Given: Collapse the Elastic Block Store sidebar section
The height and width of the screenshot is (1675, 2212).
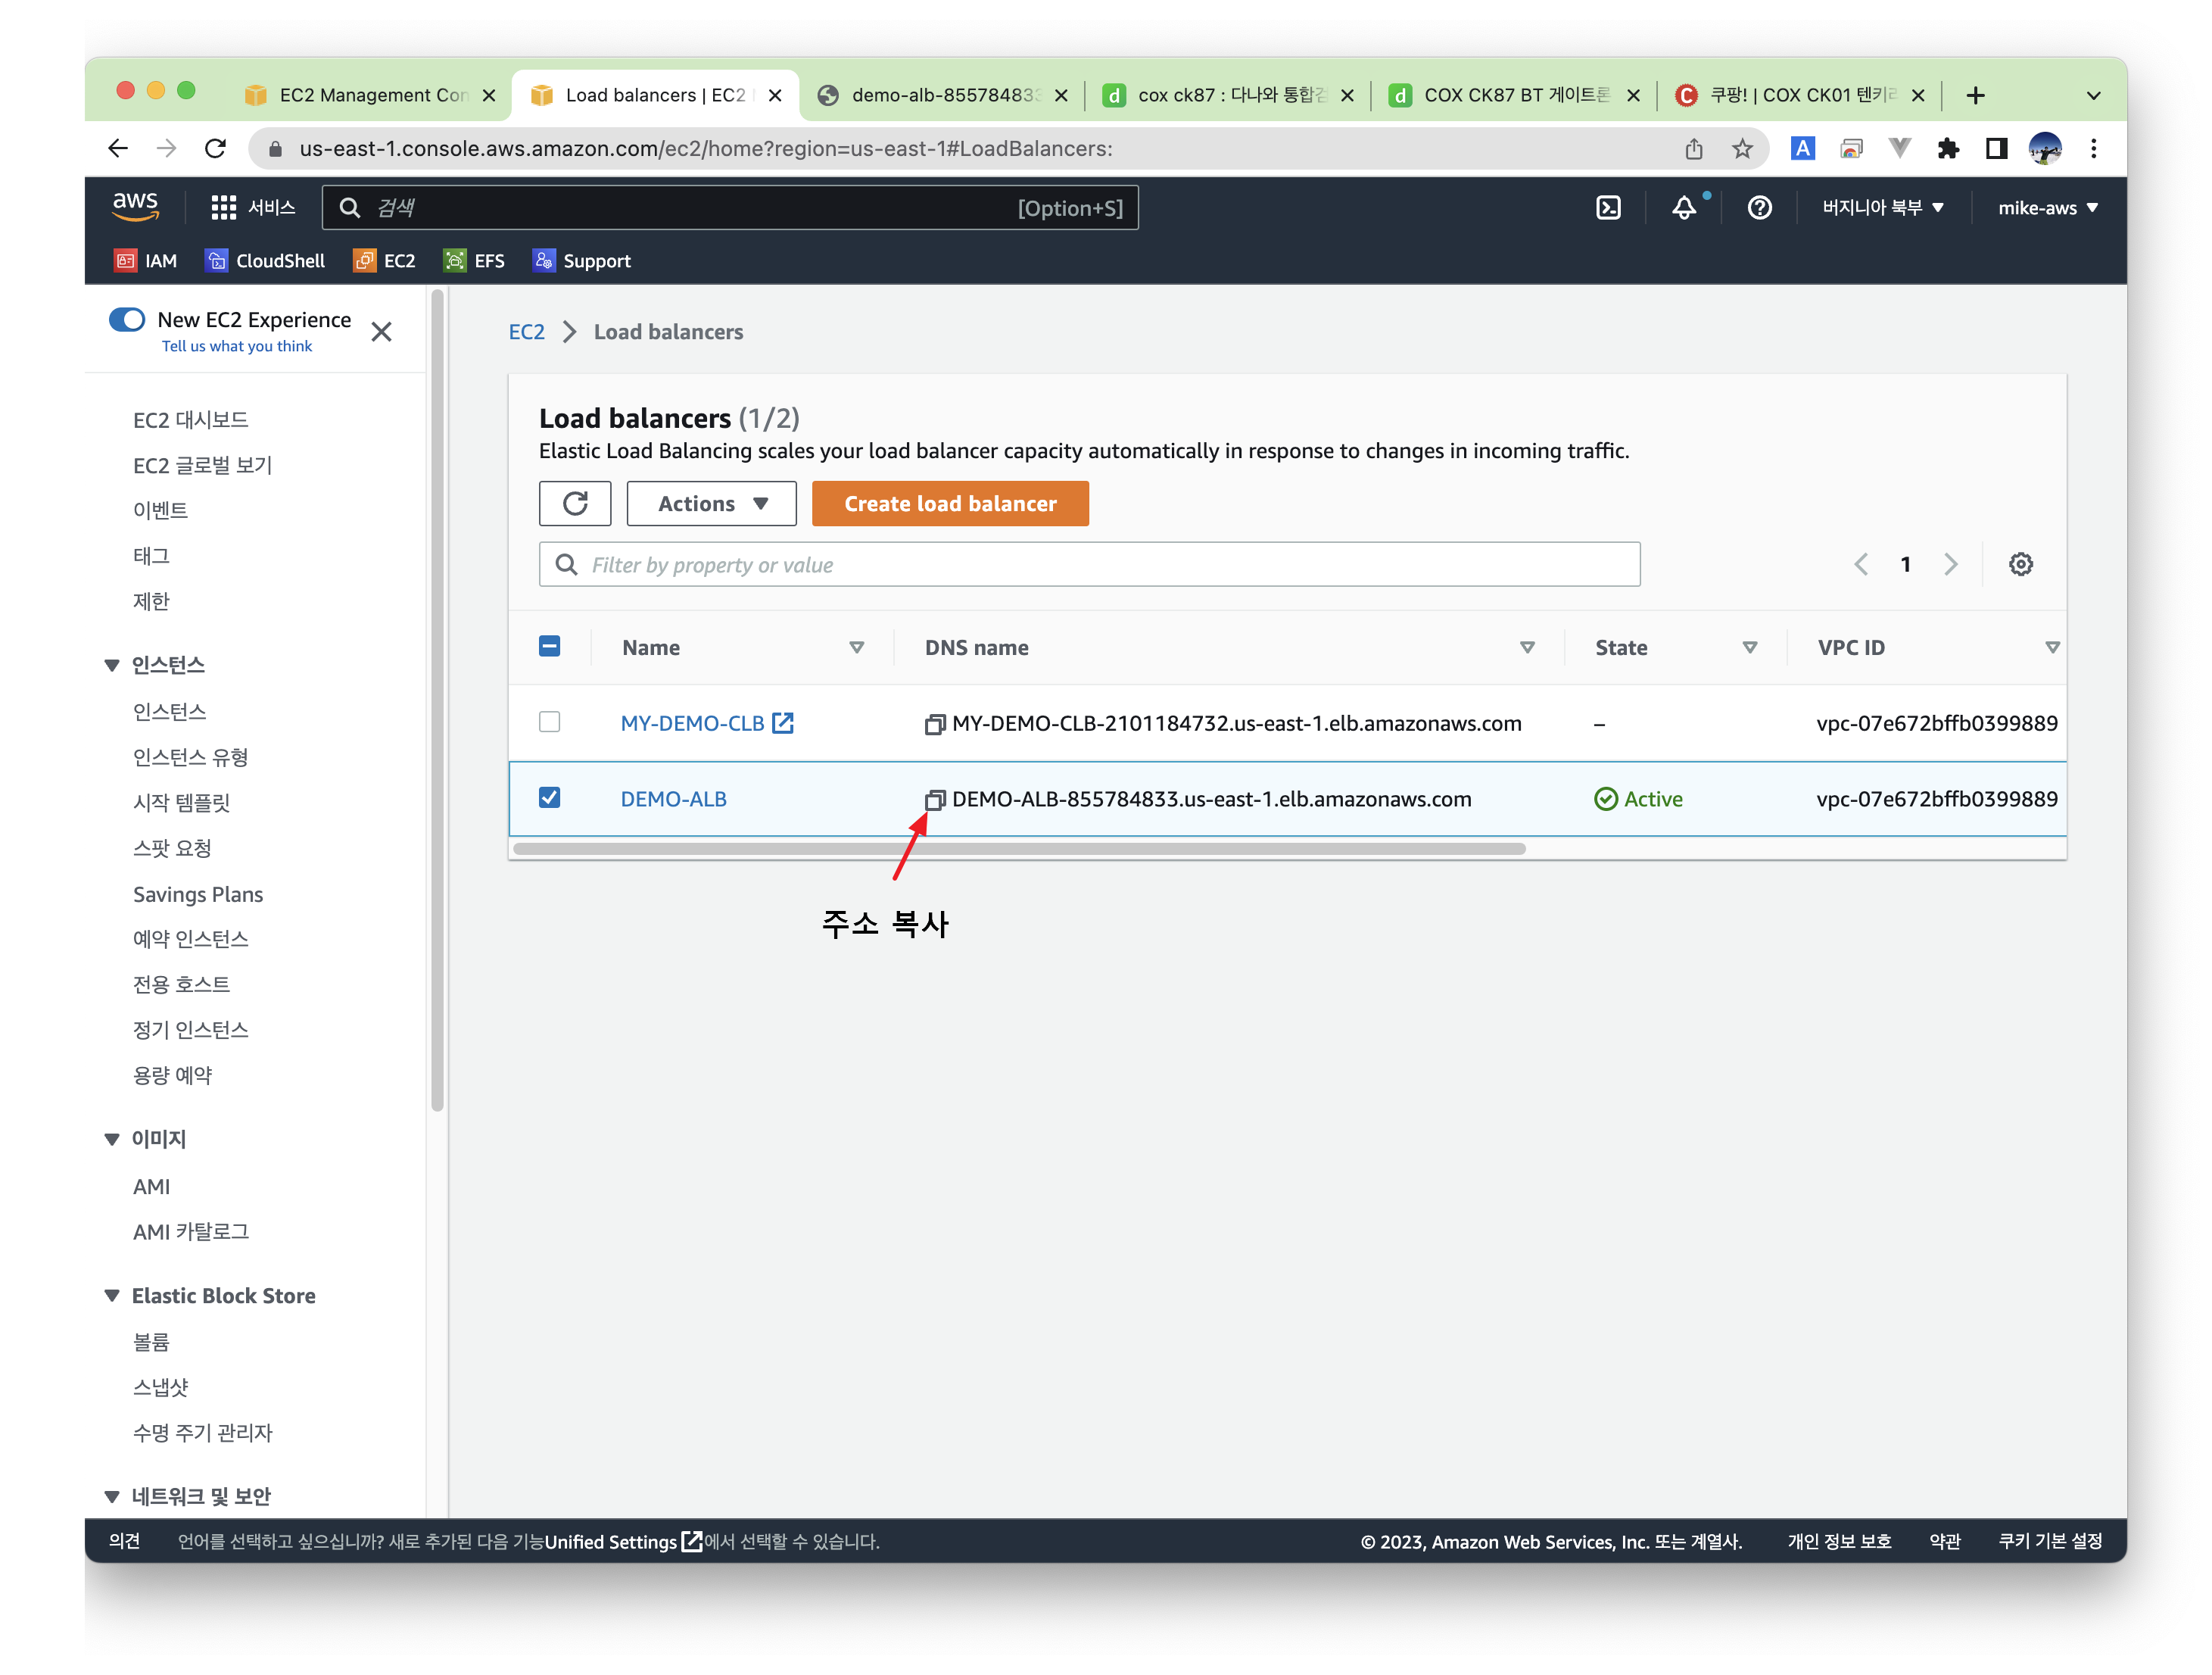Looking at the screenshot, I should tap(112, 1296).
